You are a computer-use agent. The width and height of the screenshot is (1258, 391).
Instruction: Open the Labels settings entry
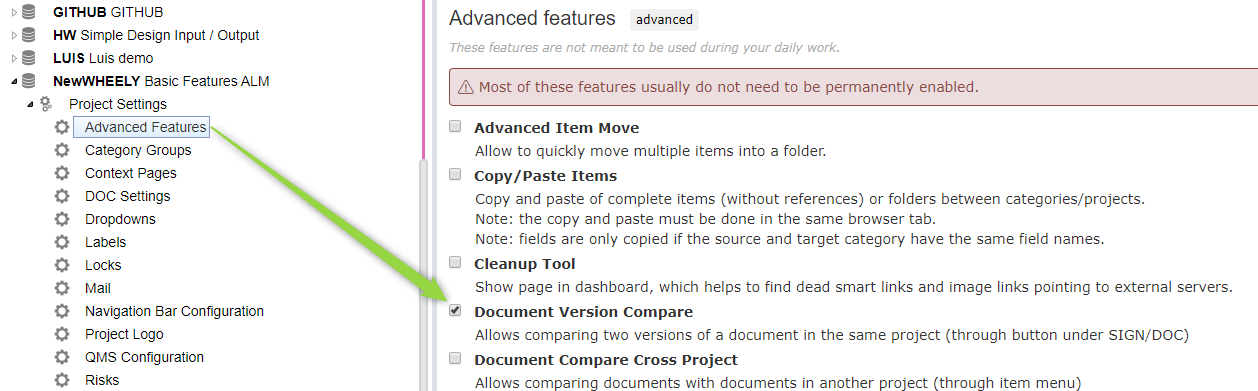tap(105, 242)
